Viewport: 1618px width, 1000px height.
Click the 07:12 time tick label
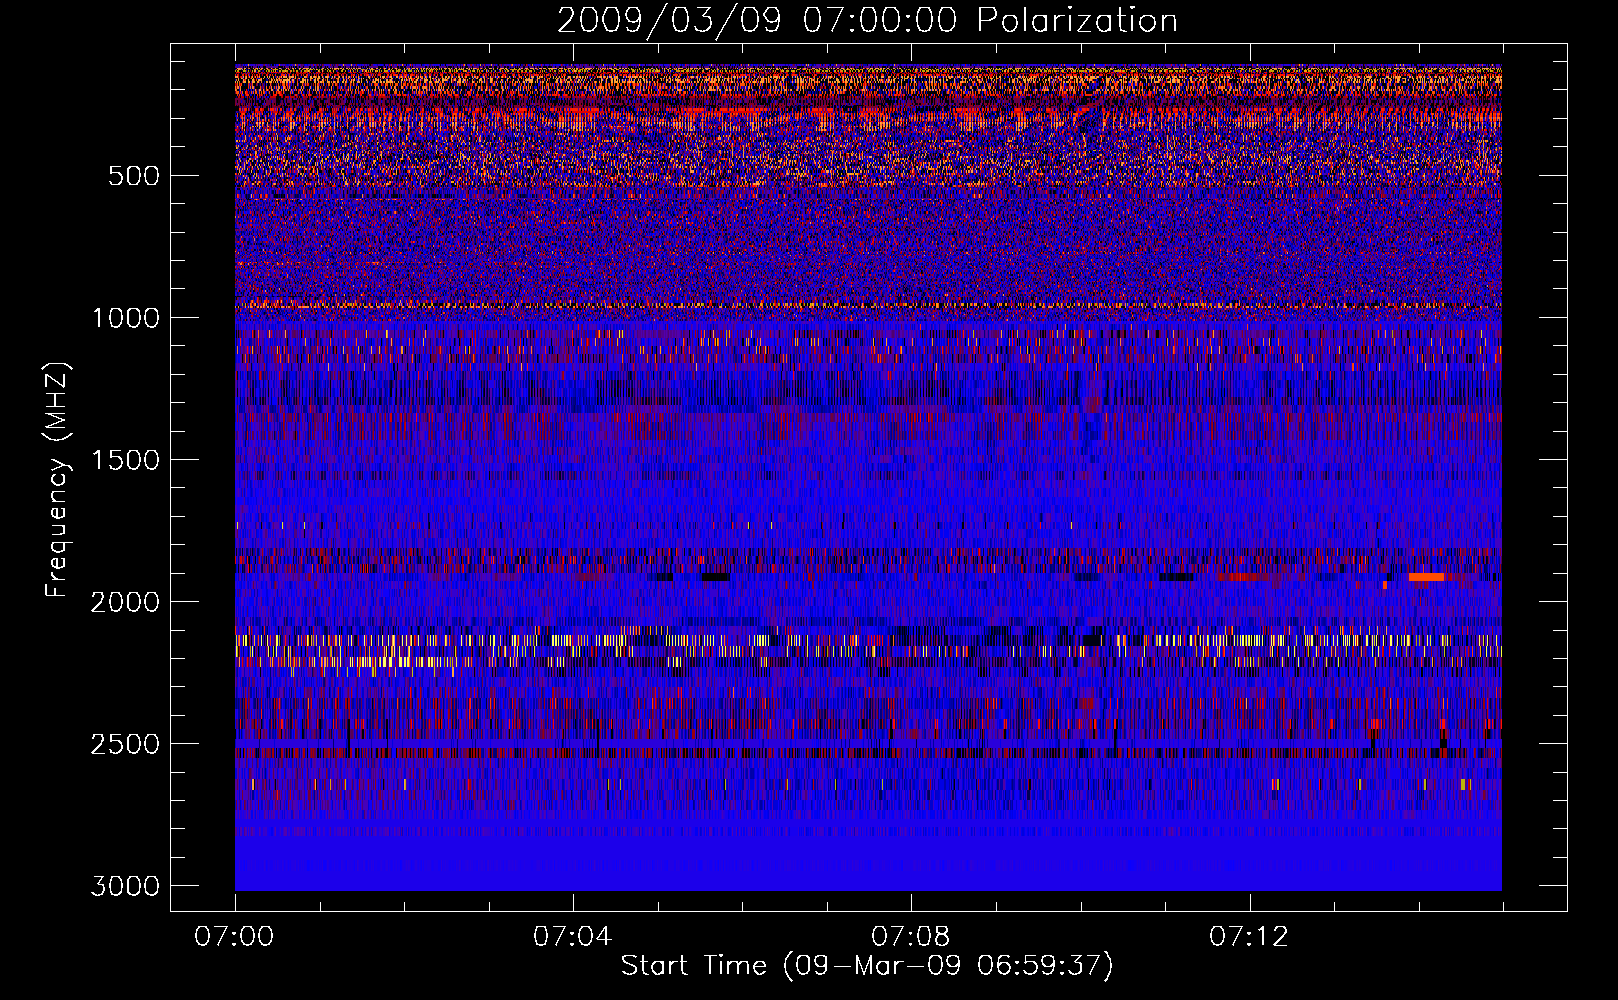(x=1248, y=937)
